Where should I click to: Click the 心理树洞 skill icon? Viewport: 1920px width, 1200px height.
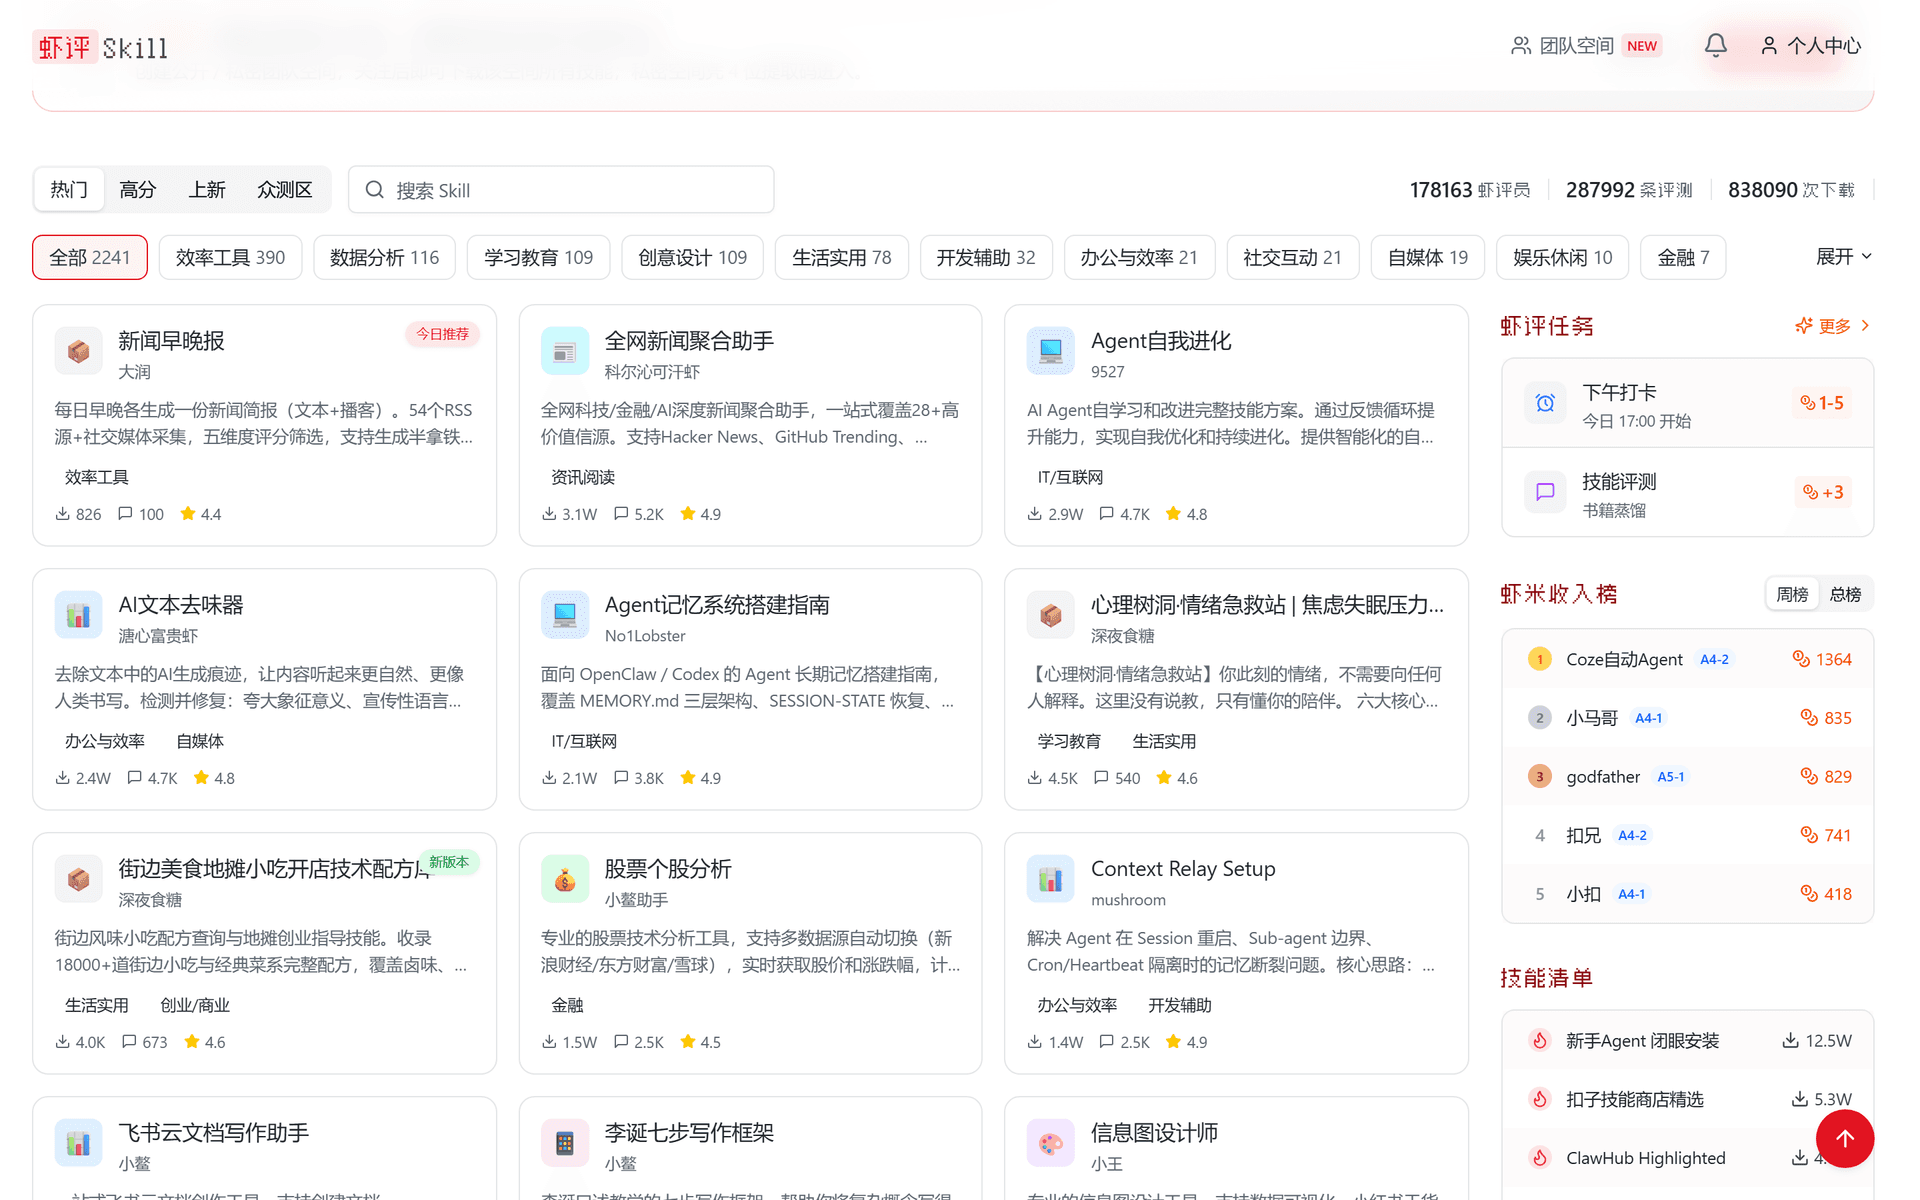click(x=1051, y=615)
